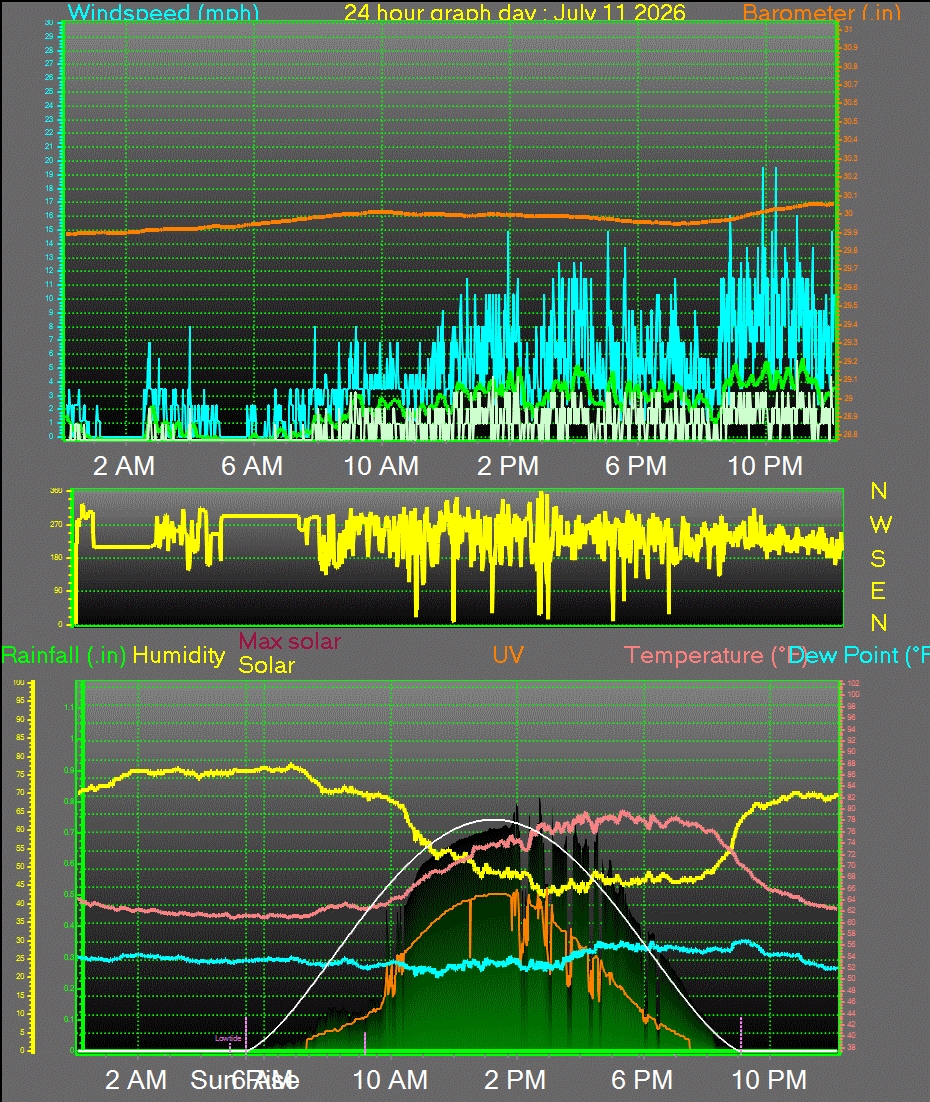Select the 6 PM label under the temperature chart
The width and height of the screenshot is (930, 1102).
(x=642, y=1080)
